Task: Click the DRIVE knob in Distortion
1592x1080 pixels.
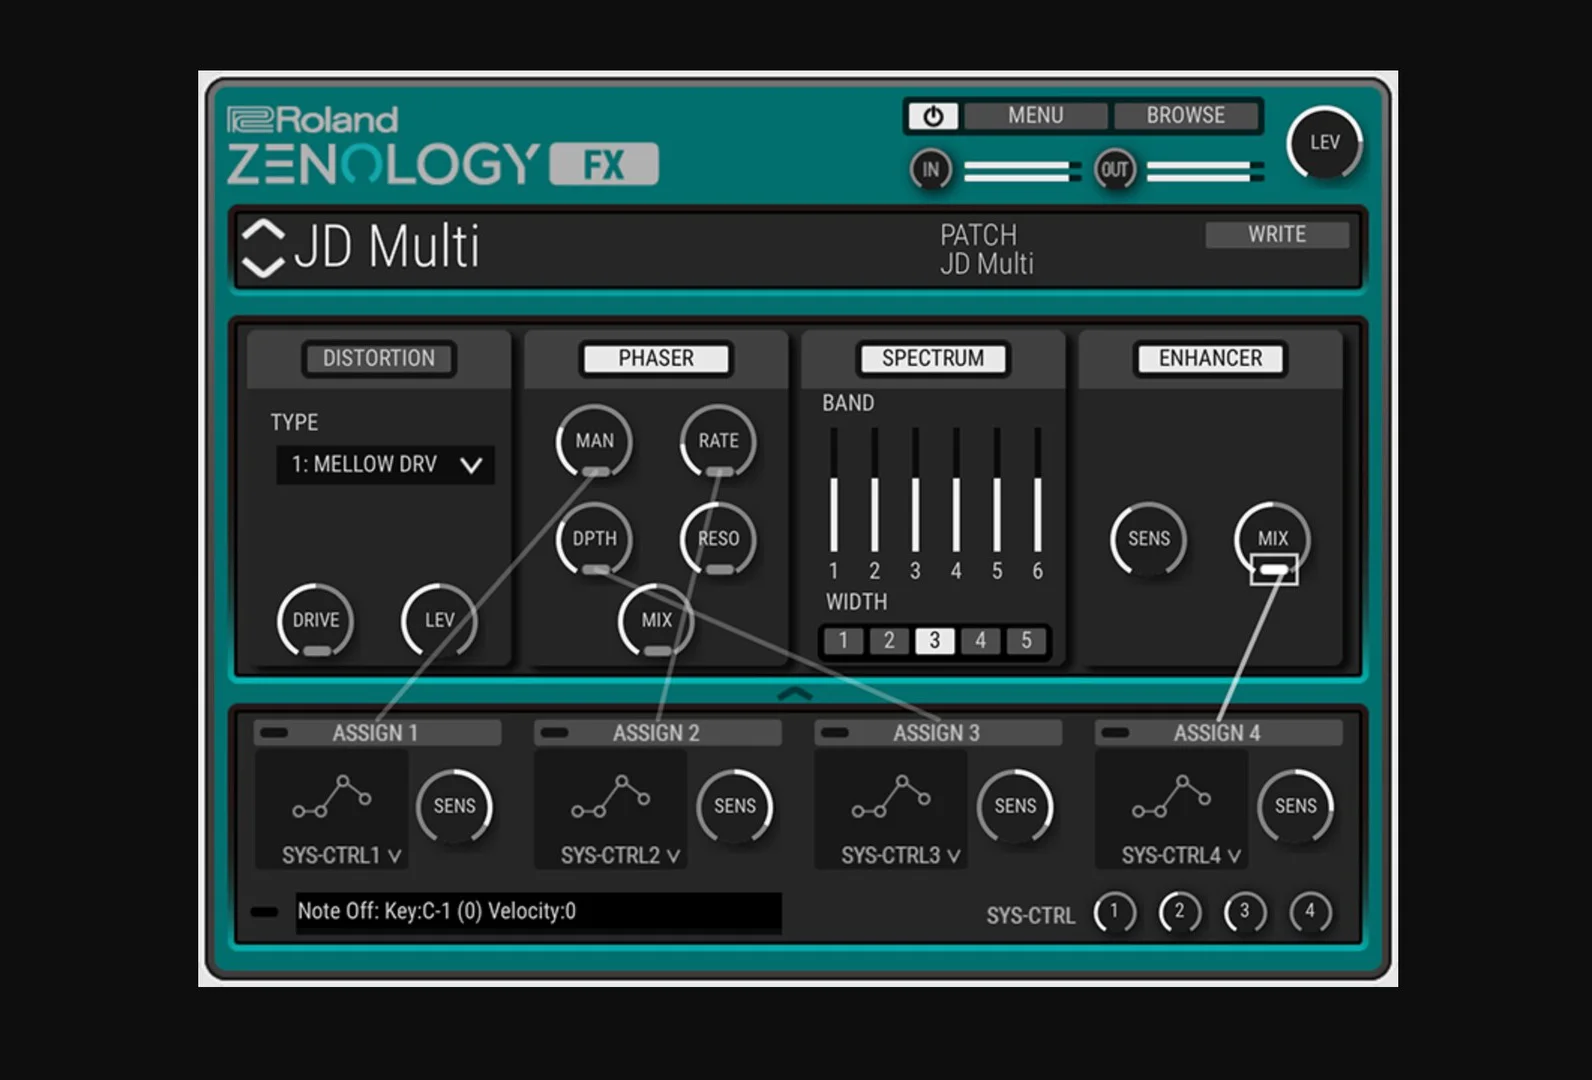Action: (316, 620)
